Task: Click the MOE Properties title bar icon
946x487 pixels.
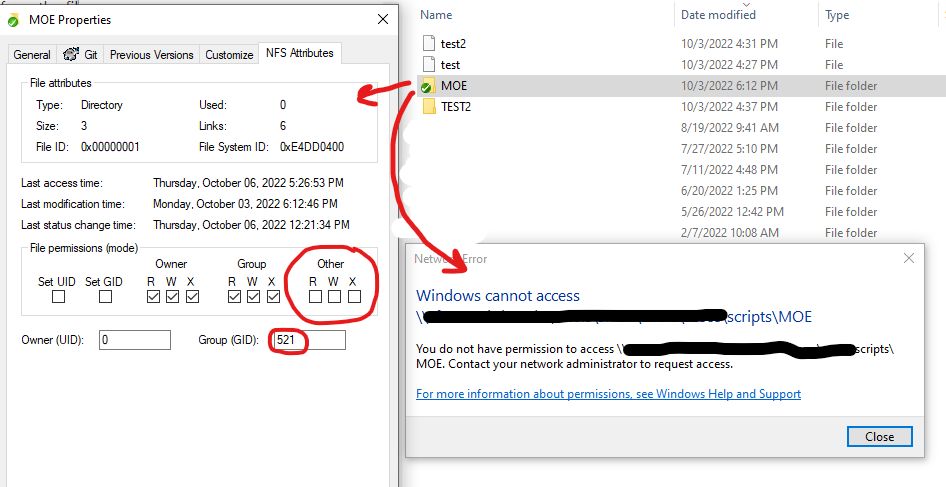Action: 13,20
